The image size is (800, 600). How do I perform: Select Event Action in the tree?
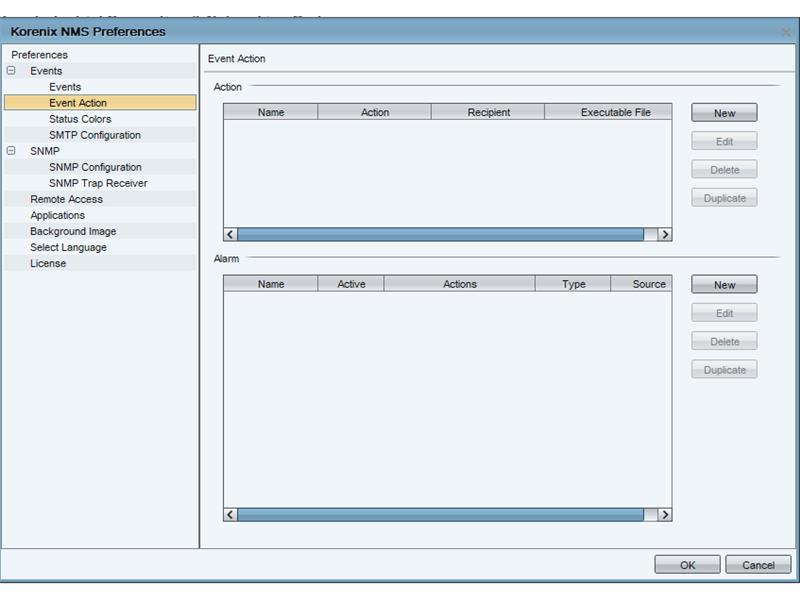[x=100, y=103]
